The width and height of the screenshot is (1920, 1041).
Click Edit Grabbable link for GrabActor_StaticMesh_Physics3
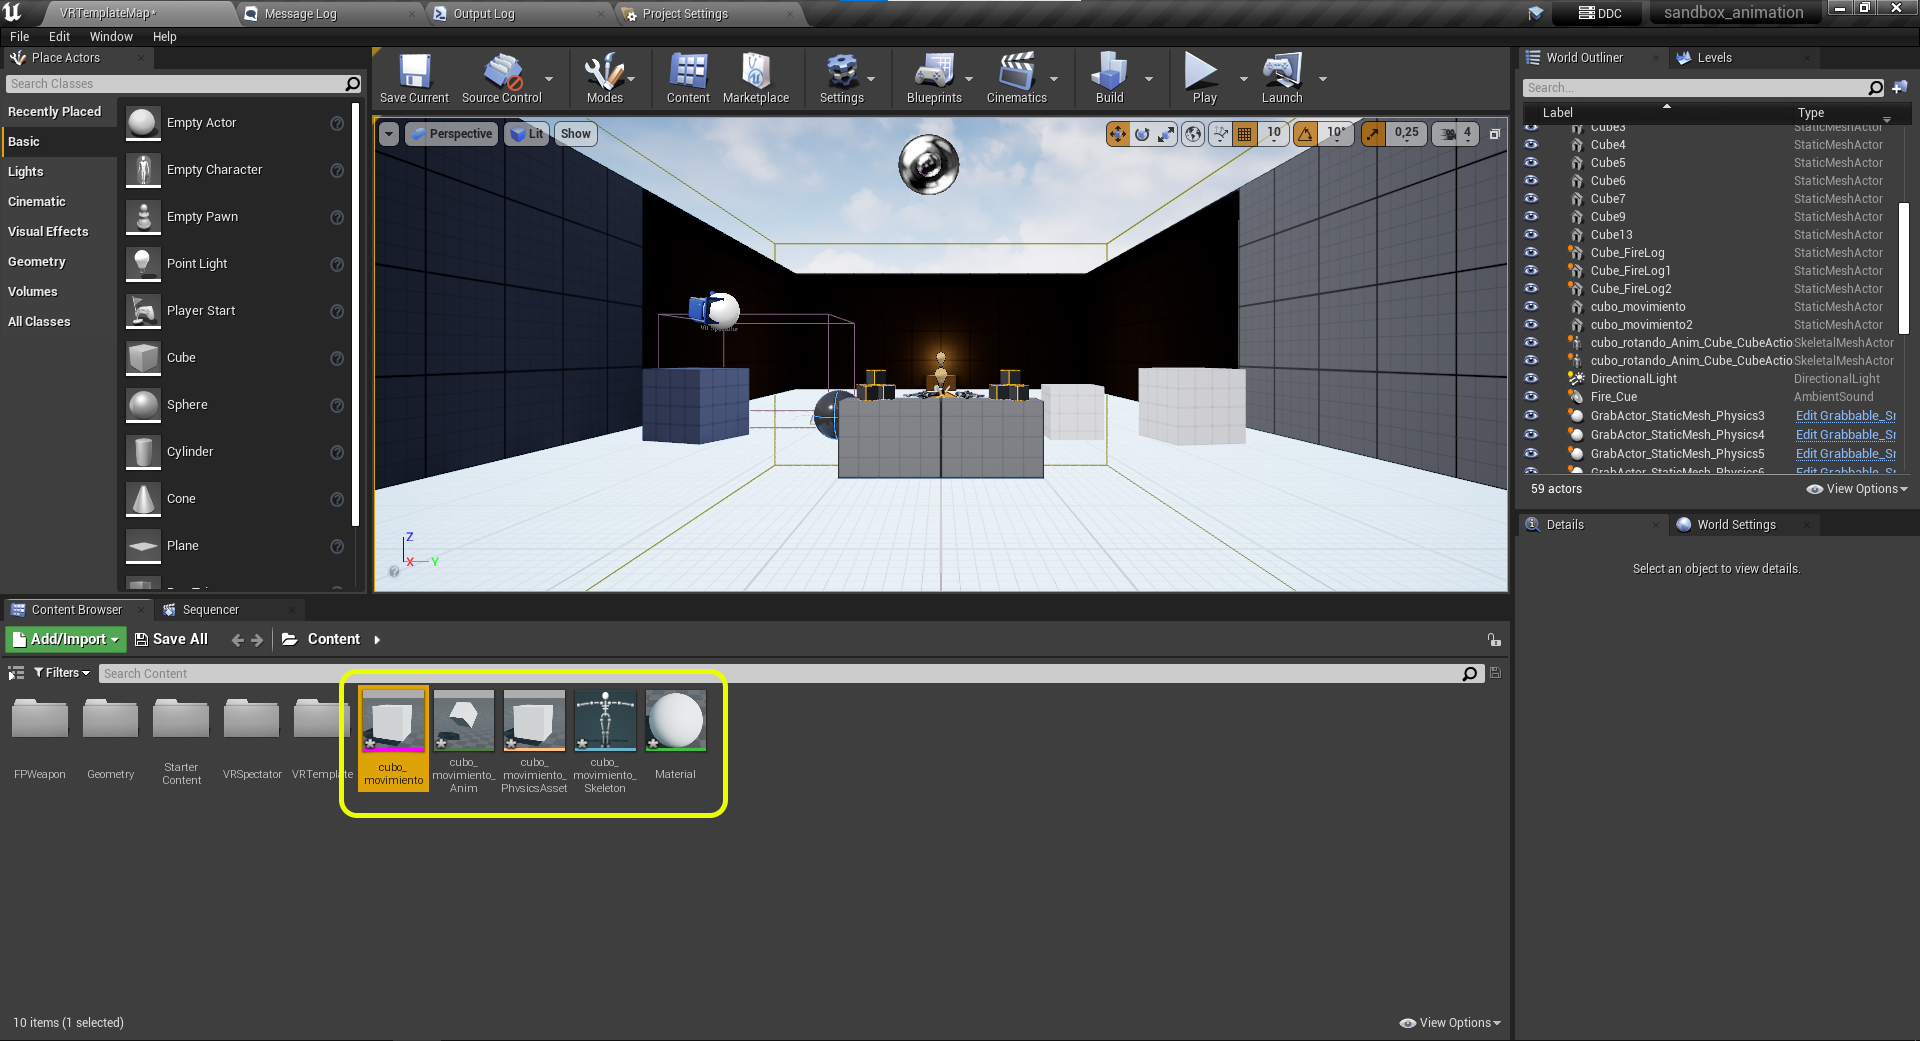coord(1845,416)
